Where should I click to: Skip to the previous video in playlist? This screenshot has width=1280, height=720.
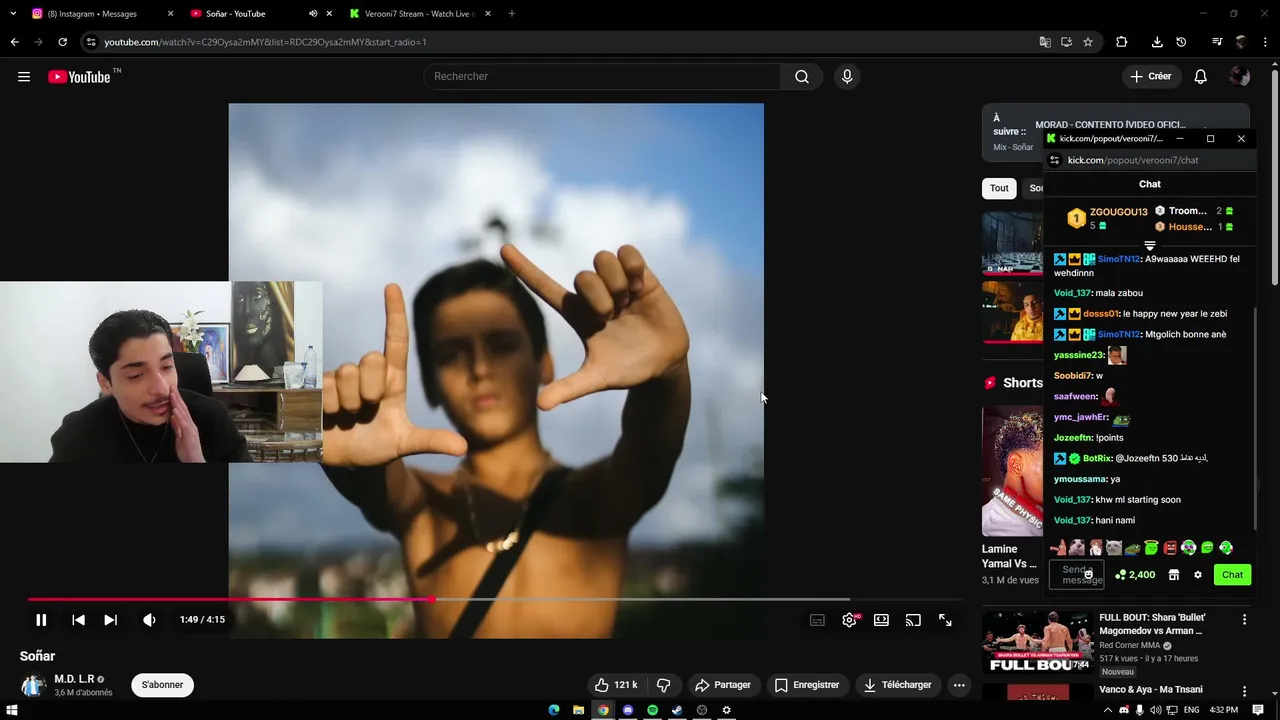pos(78,620)
